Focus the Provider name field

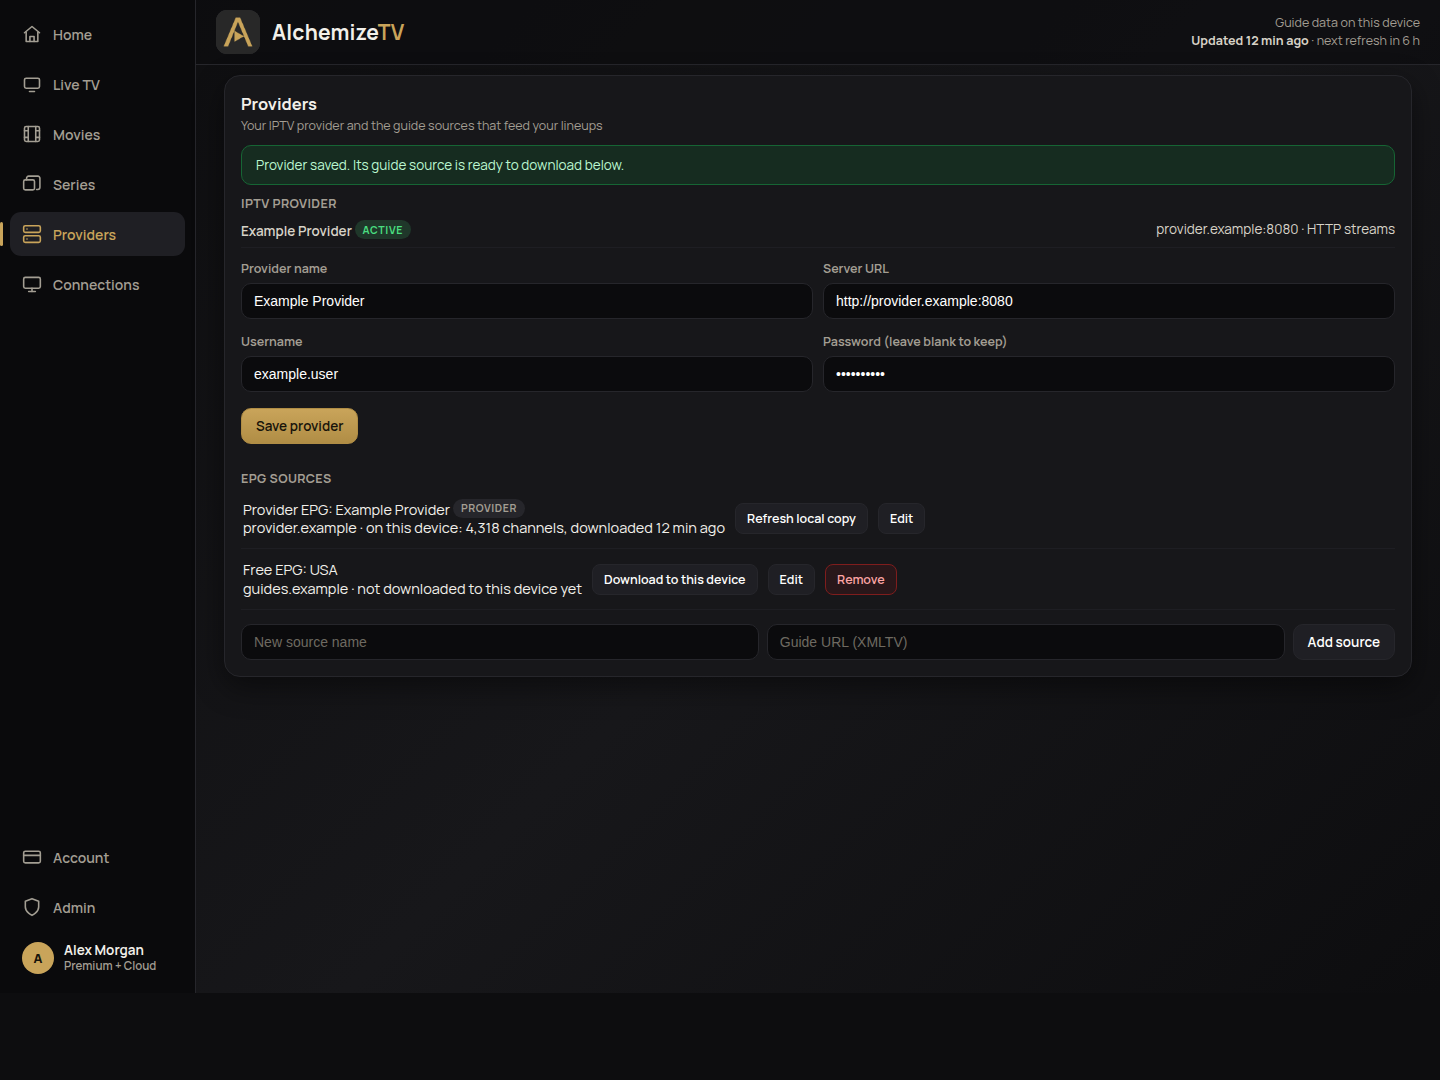coord(527,301)
